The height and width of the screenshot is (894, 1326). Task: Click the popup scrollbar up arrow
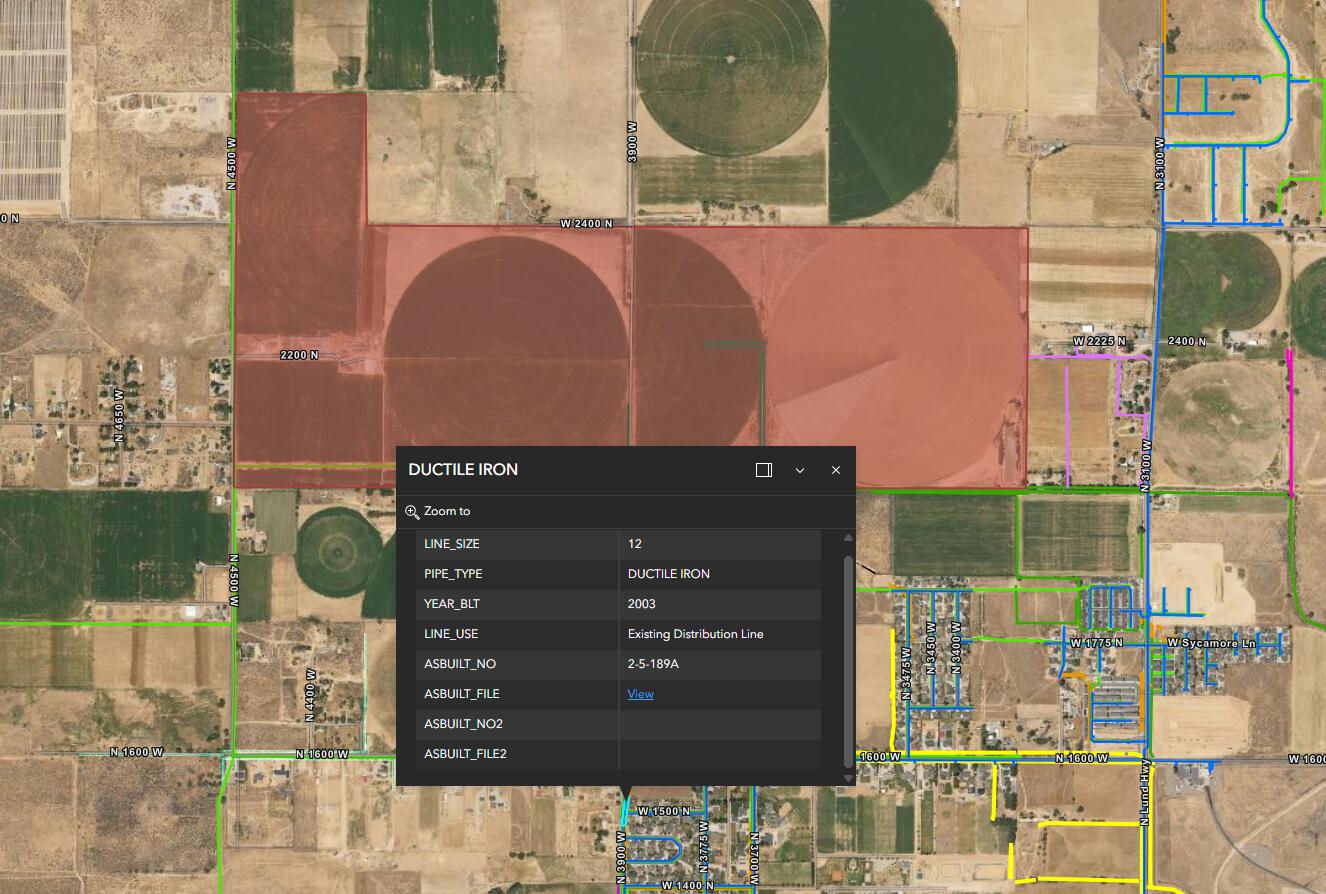click(849, 538)
